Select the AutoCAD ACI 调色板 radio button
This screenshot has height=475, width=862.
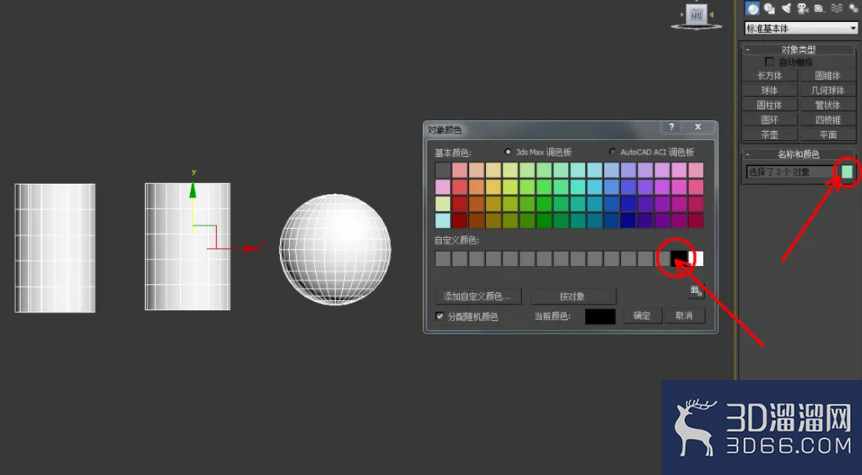point(612,152)
